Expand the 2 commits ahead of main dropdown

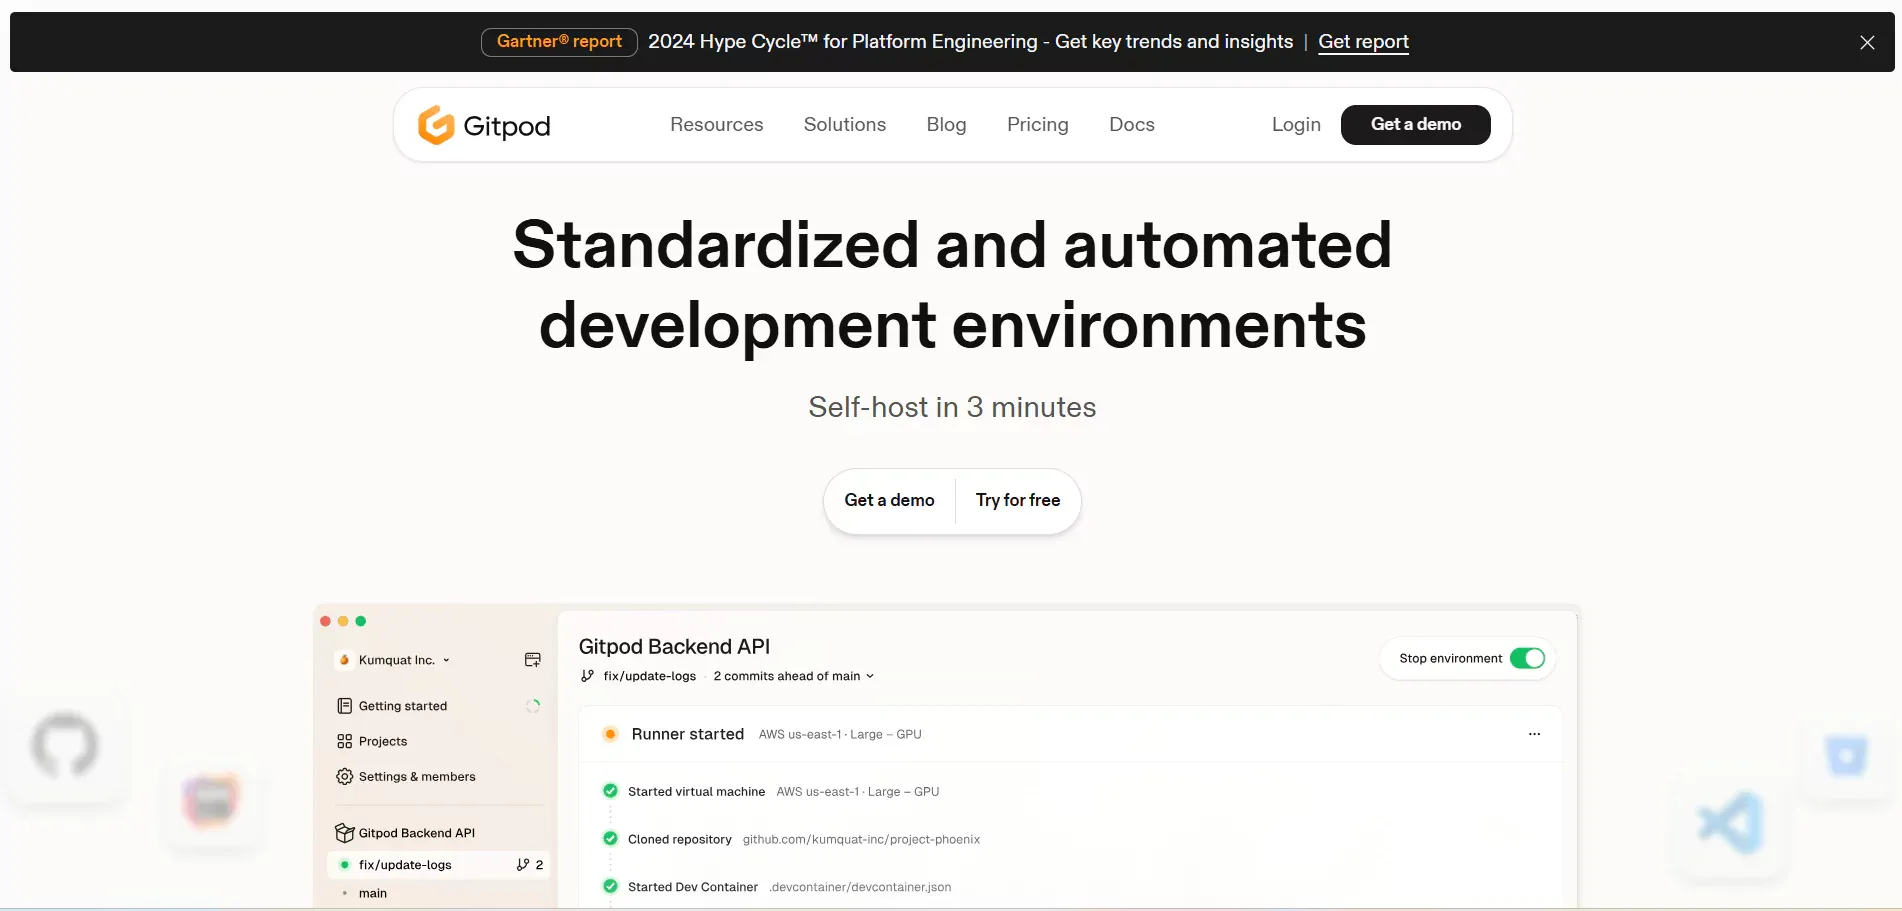tap(793, 676)
